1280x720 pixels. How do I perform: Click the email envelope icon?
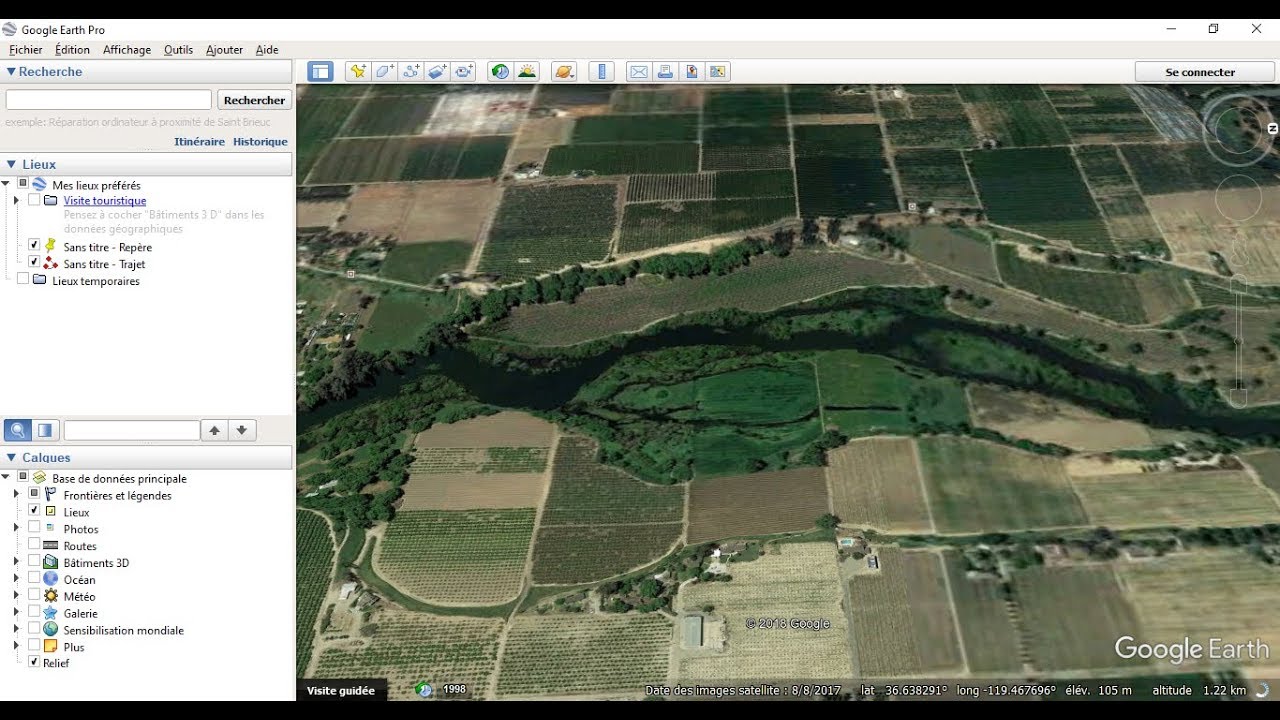pos(638,71)
